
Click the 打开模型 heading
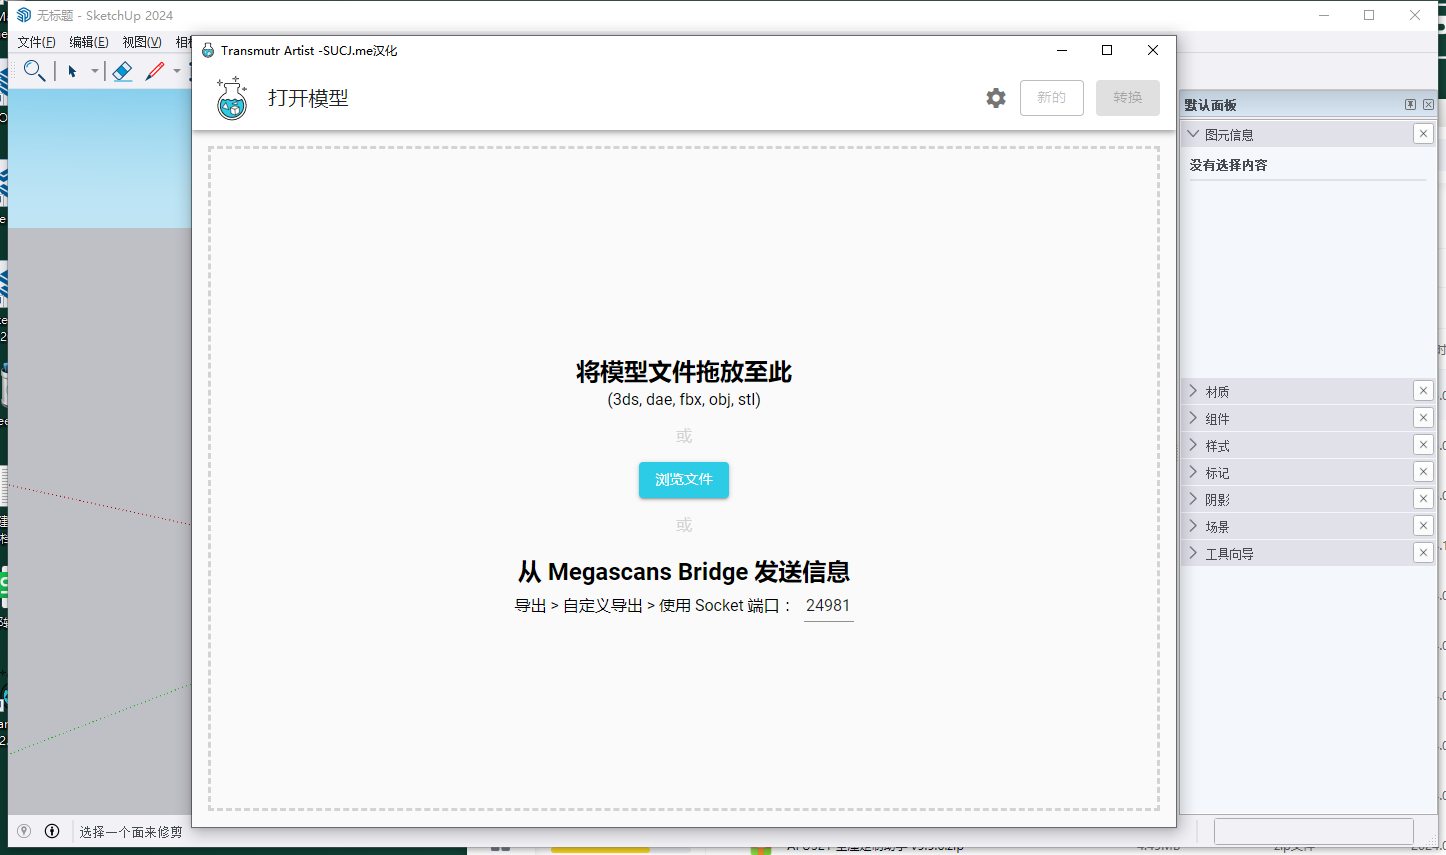tap(308, 98)
